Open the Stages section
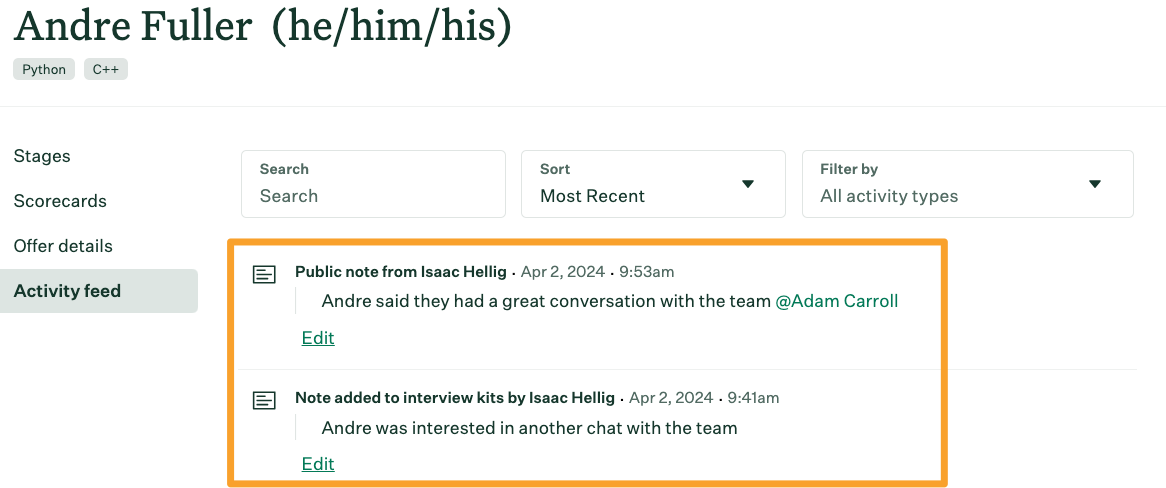 [42, 156]
